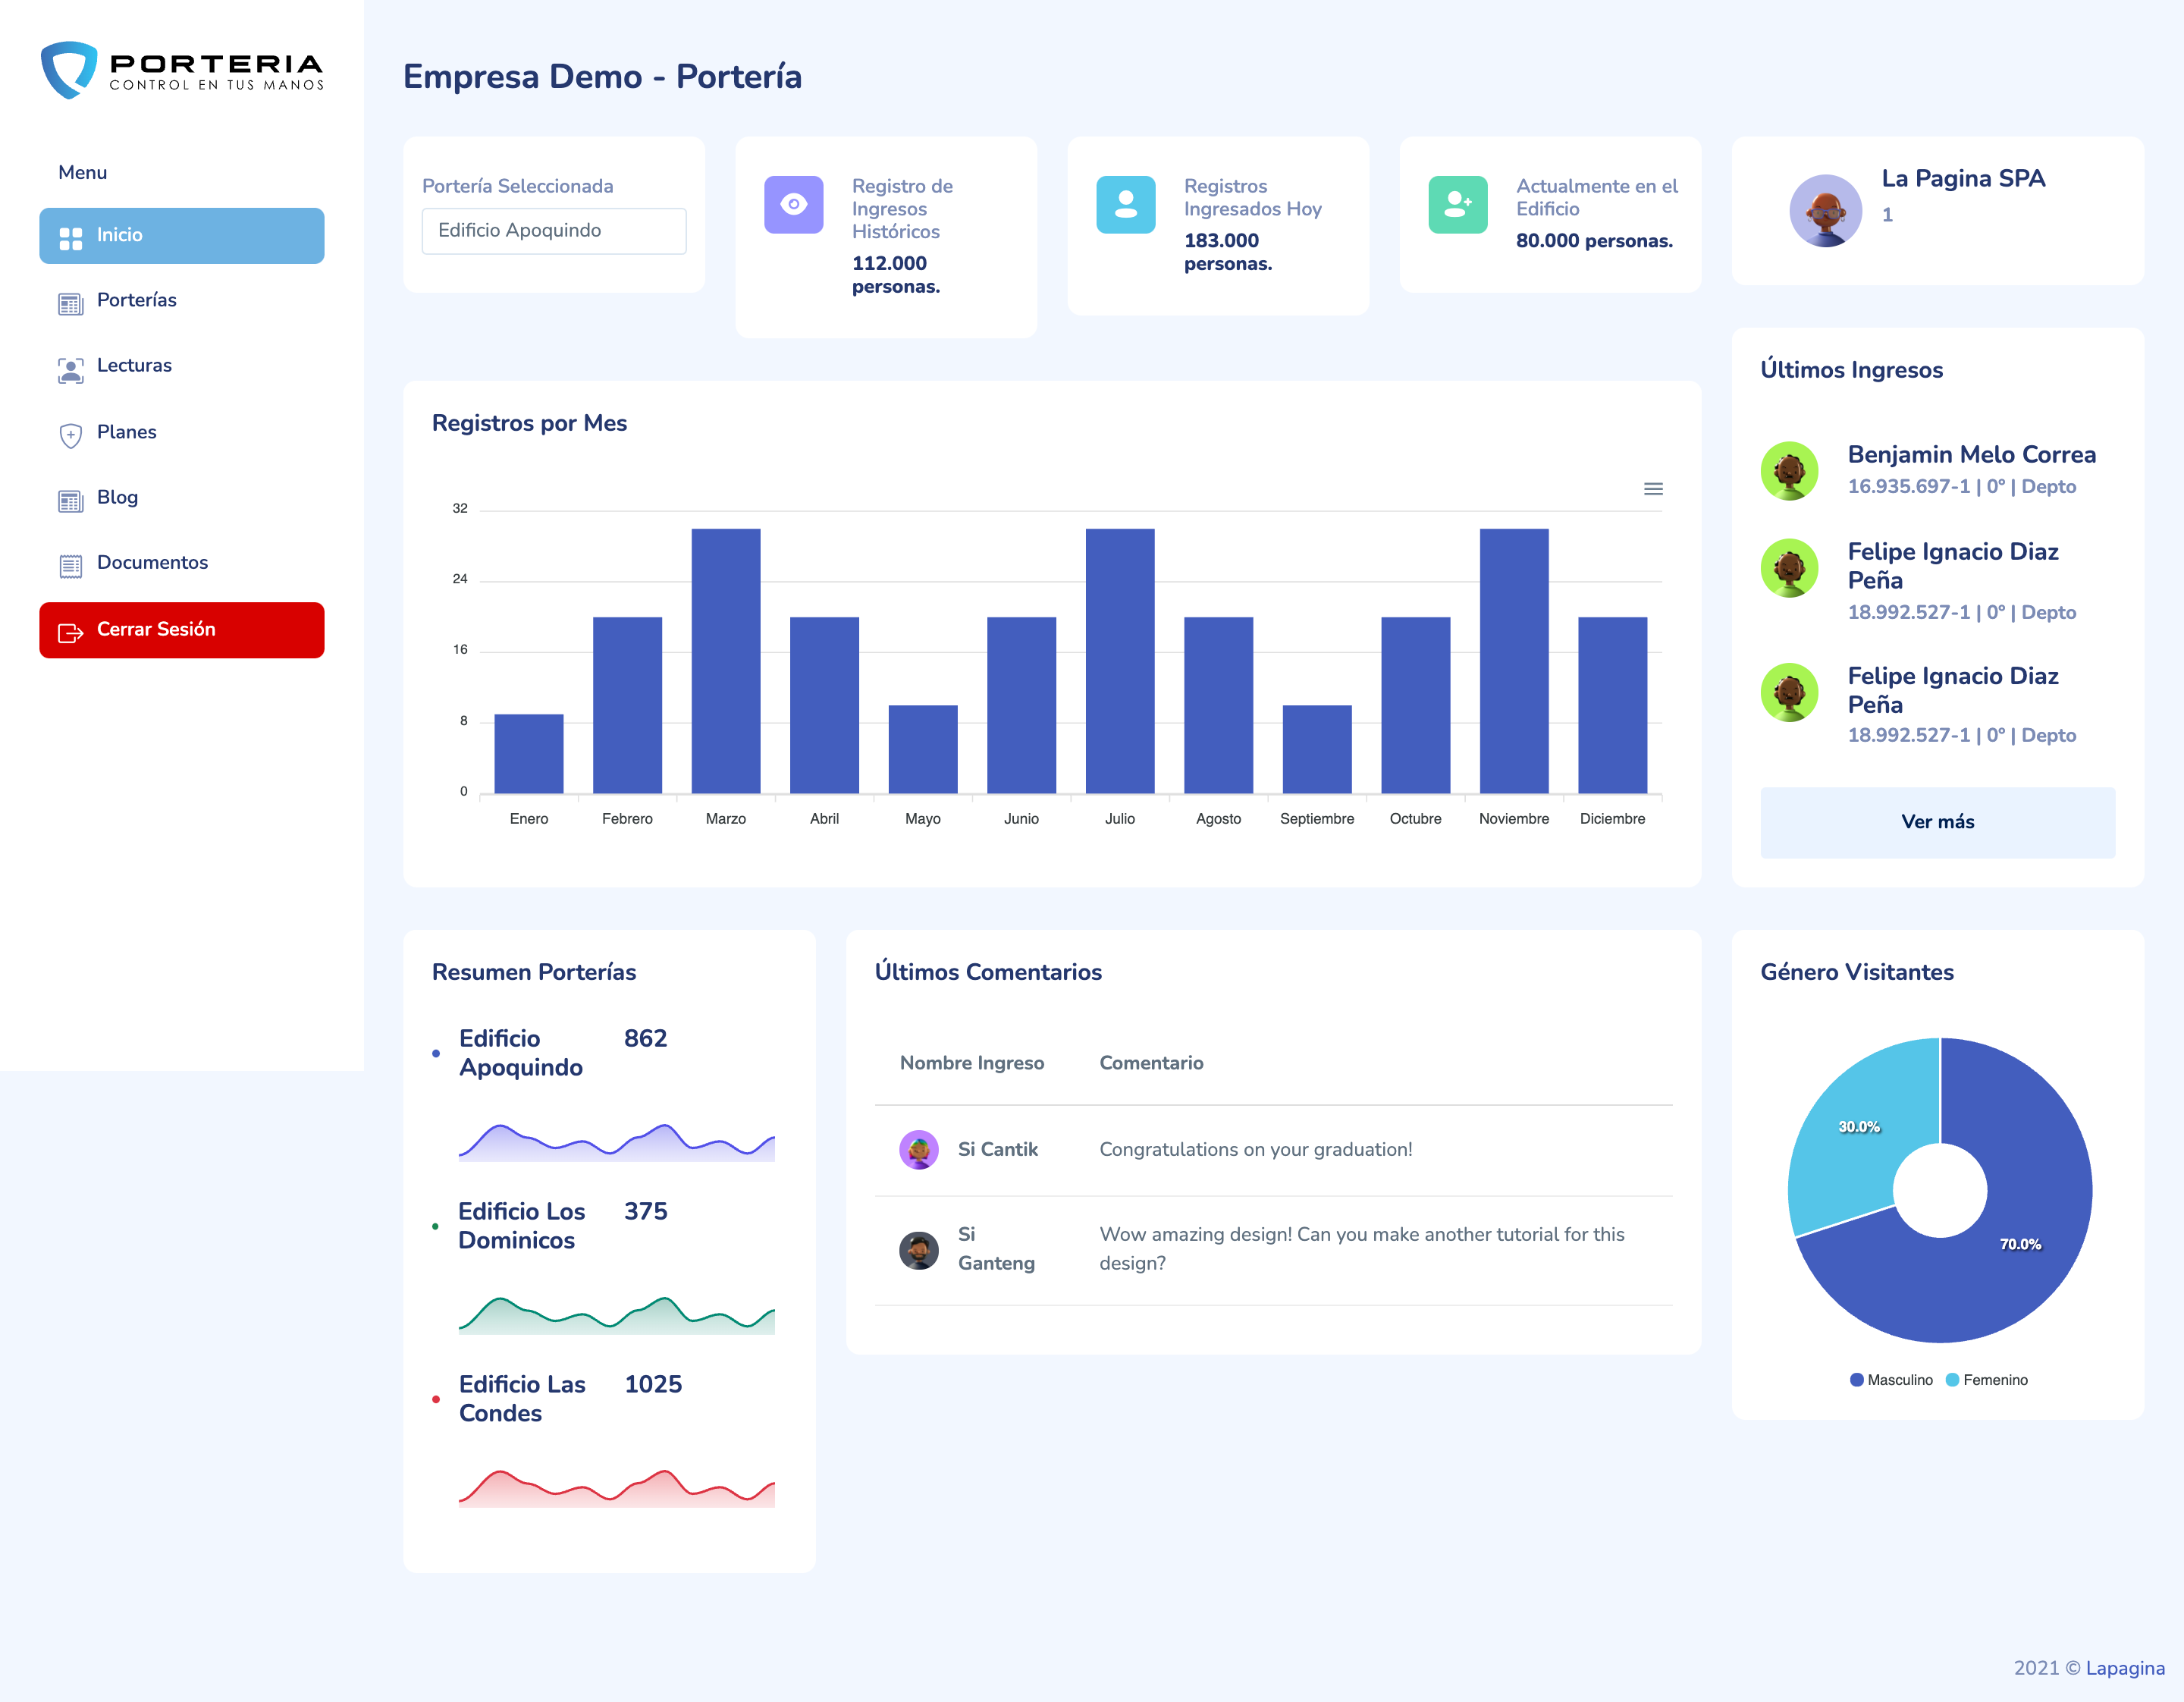This screenshot has height=1702, width=2184.
Task: Click the add-user icon for Actualmente en el Edificio
Action: pos(1457,205)
